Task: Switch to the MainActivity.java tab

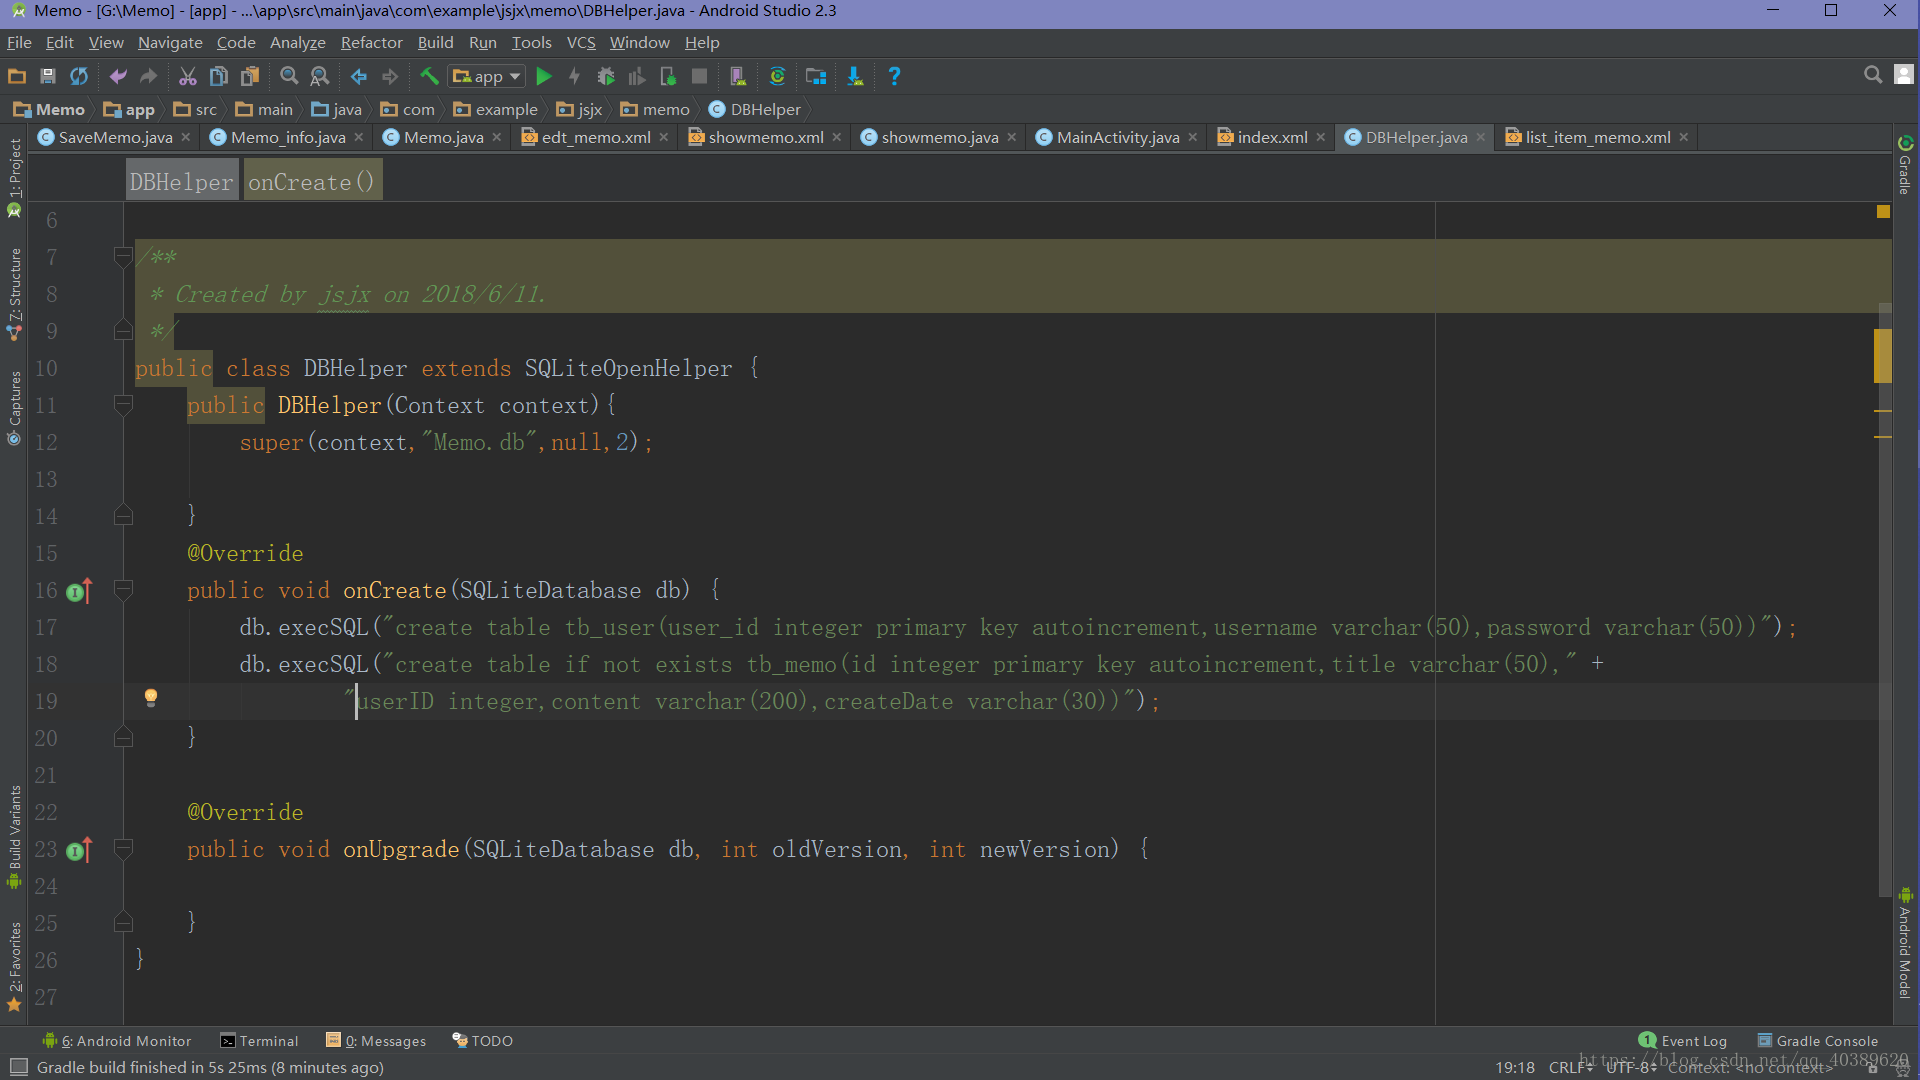Action: click(x=1117, y=137)
